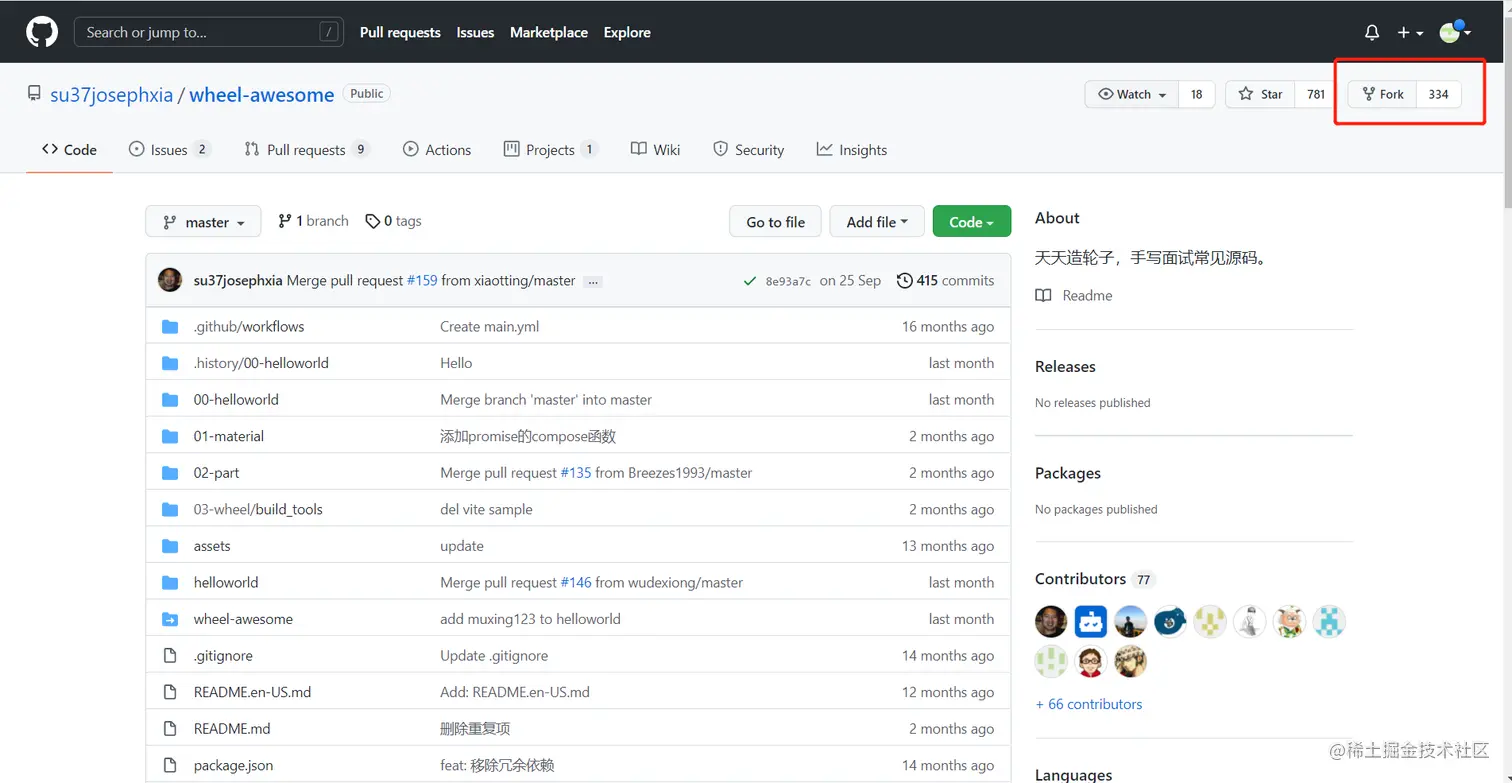Open the Security tab
1512x783 pixels.
tap(748, 150)
